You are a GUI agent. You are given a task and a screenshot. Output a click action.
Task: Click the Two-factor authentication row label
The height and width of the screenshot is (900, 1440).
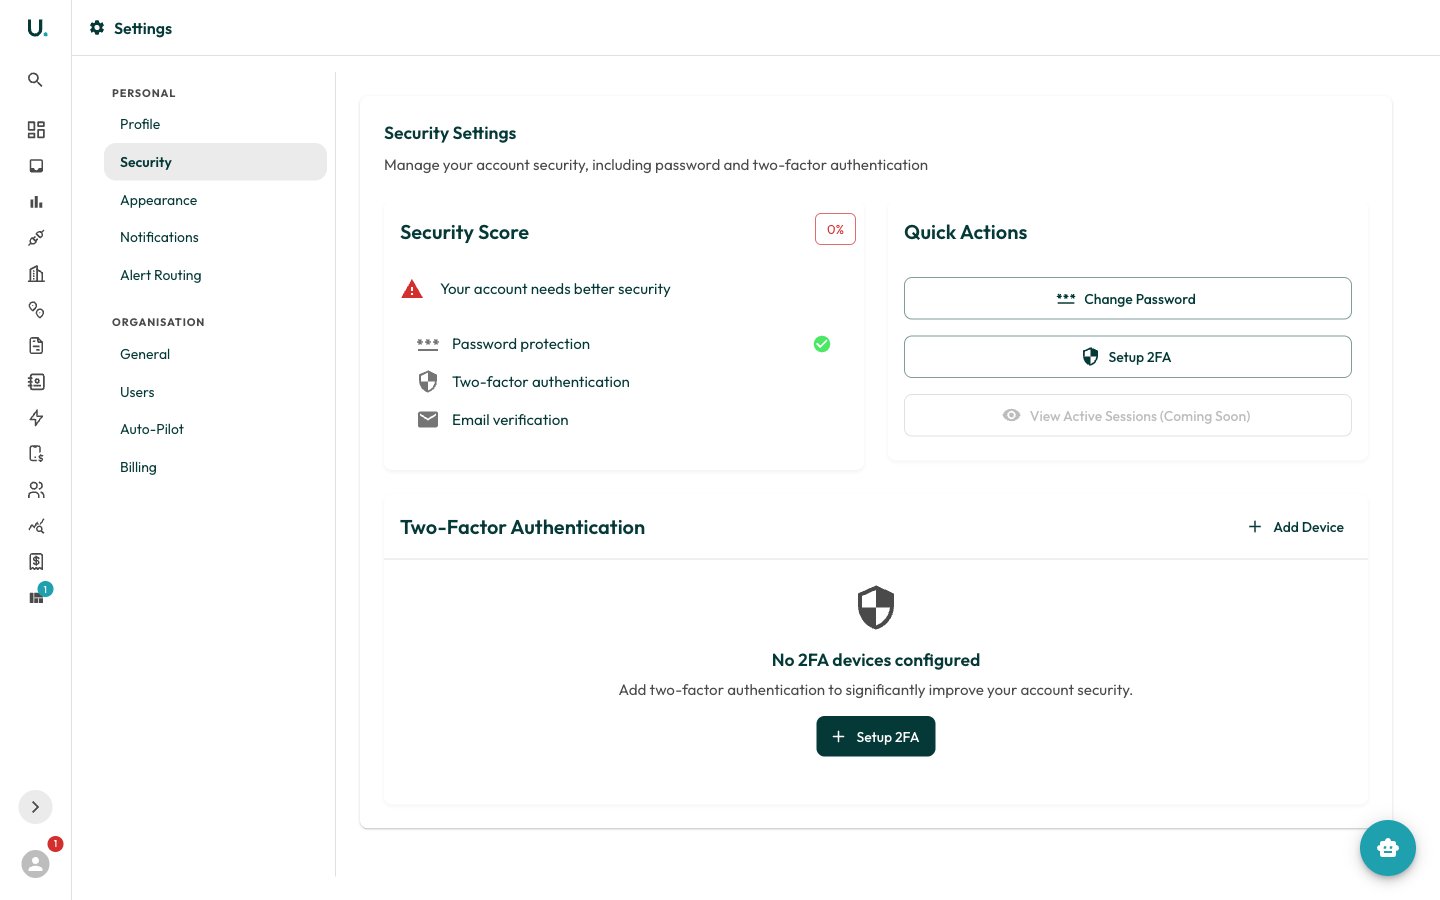pyautogui.click(x=541, y=382)
